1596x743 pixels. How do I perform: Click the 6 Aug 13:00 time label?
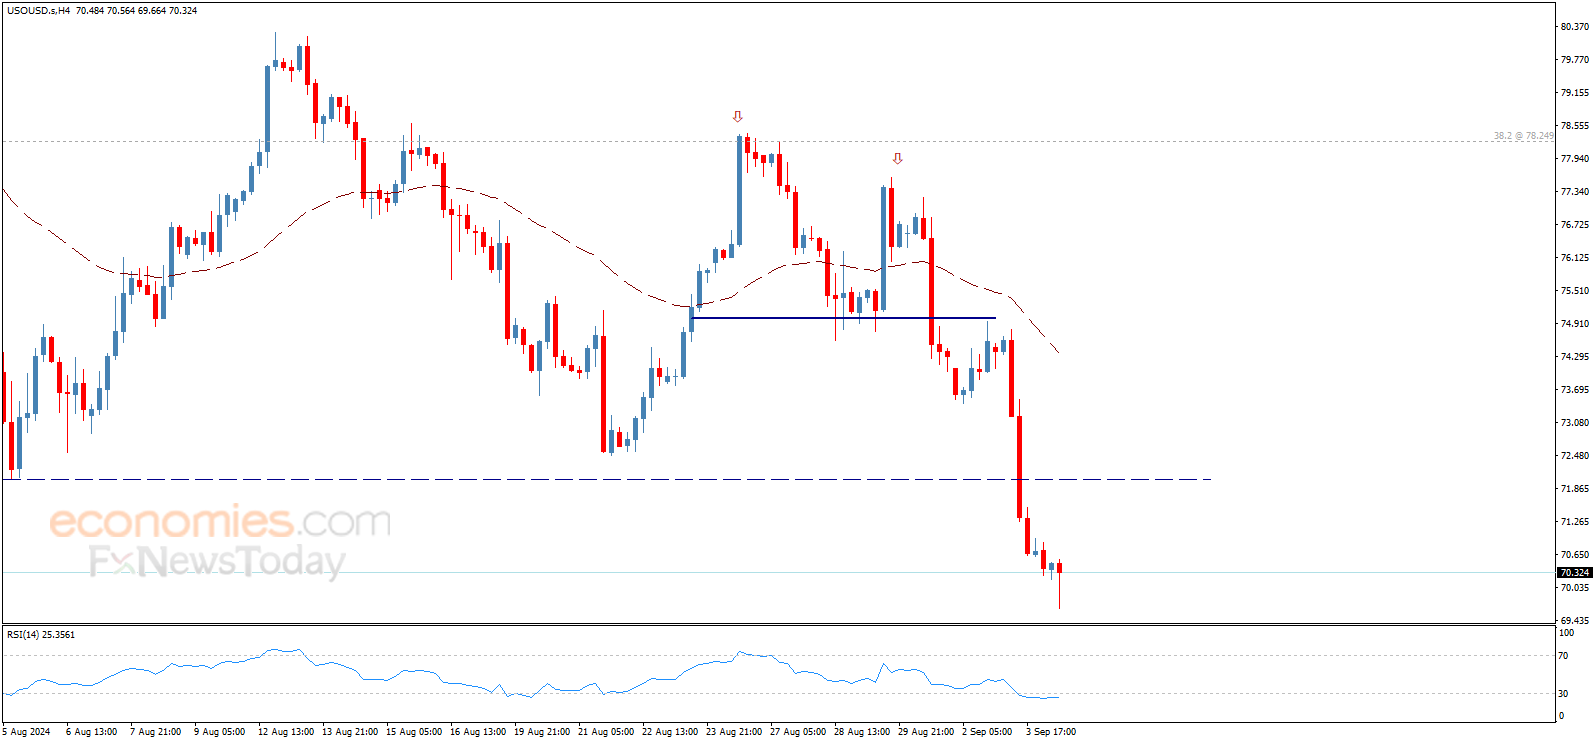coord(92,732)
